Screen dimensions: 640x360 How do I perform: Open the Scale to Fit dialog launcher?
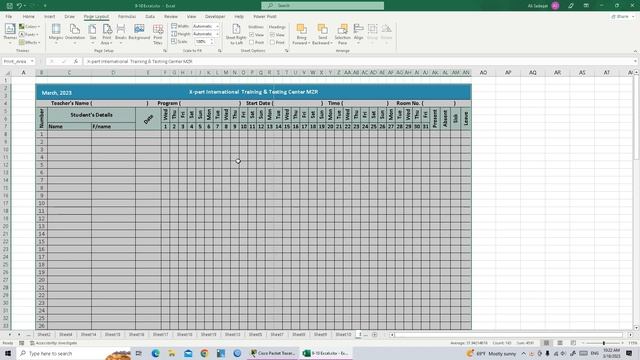(220, 51)
